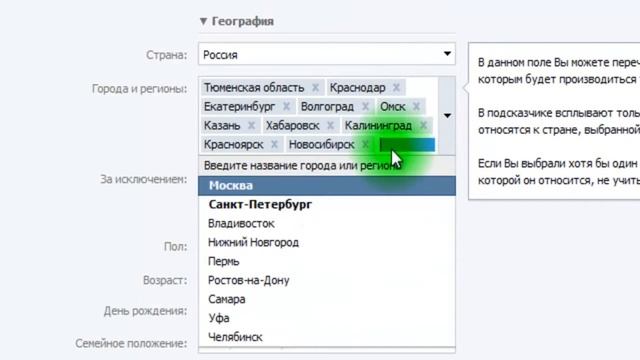Click the Тюменская область tag label
Viewport: 640px width, 360px height.
coord(254,88)
